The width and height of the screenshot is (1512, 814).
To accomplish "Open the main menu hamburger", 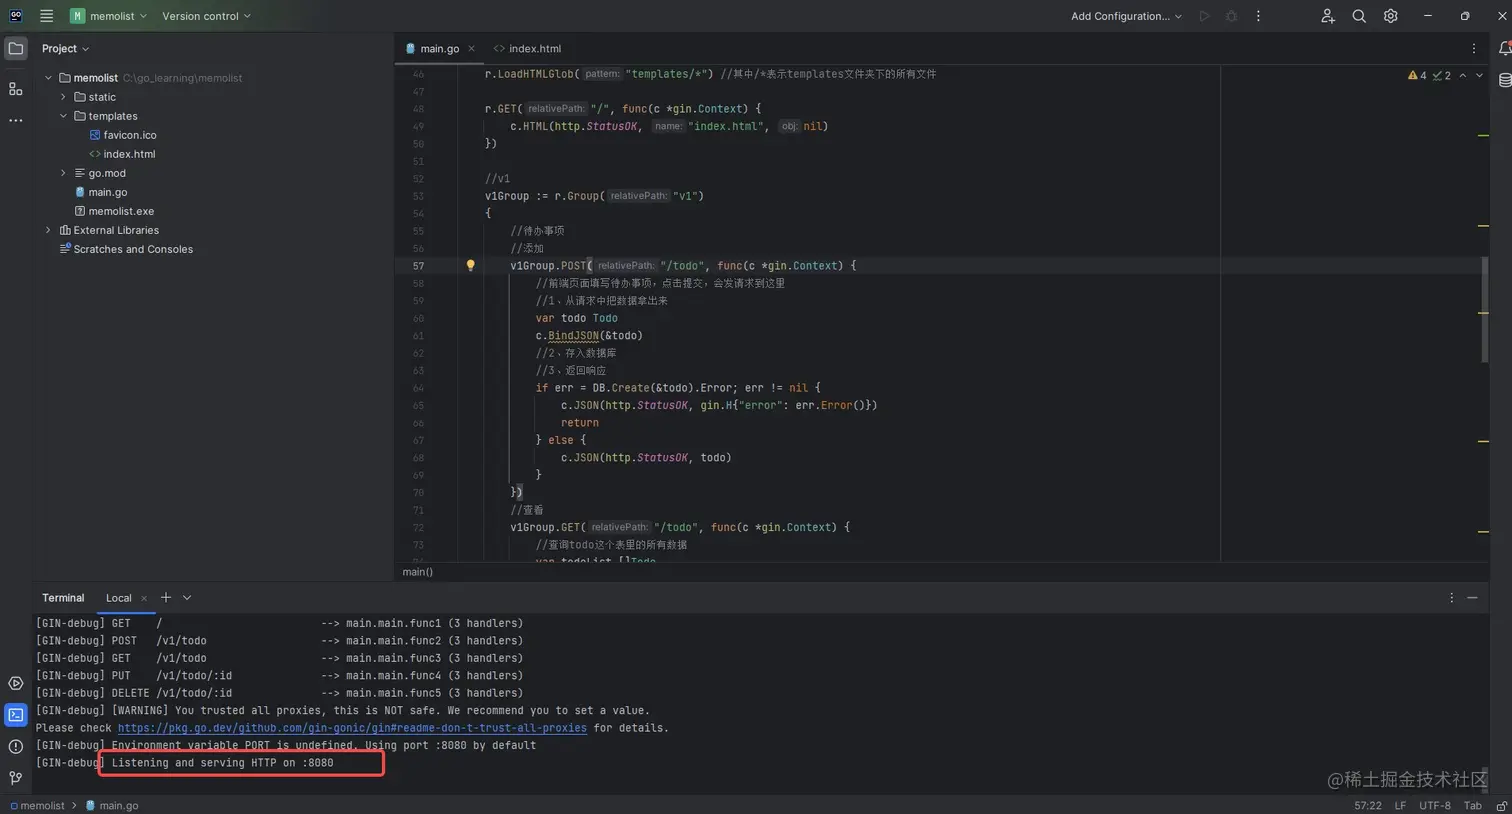I will [46, 16].
